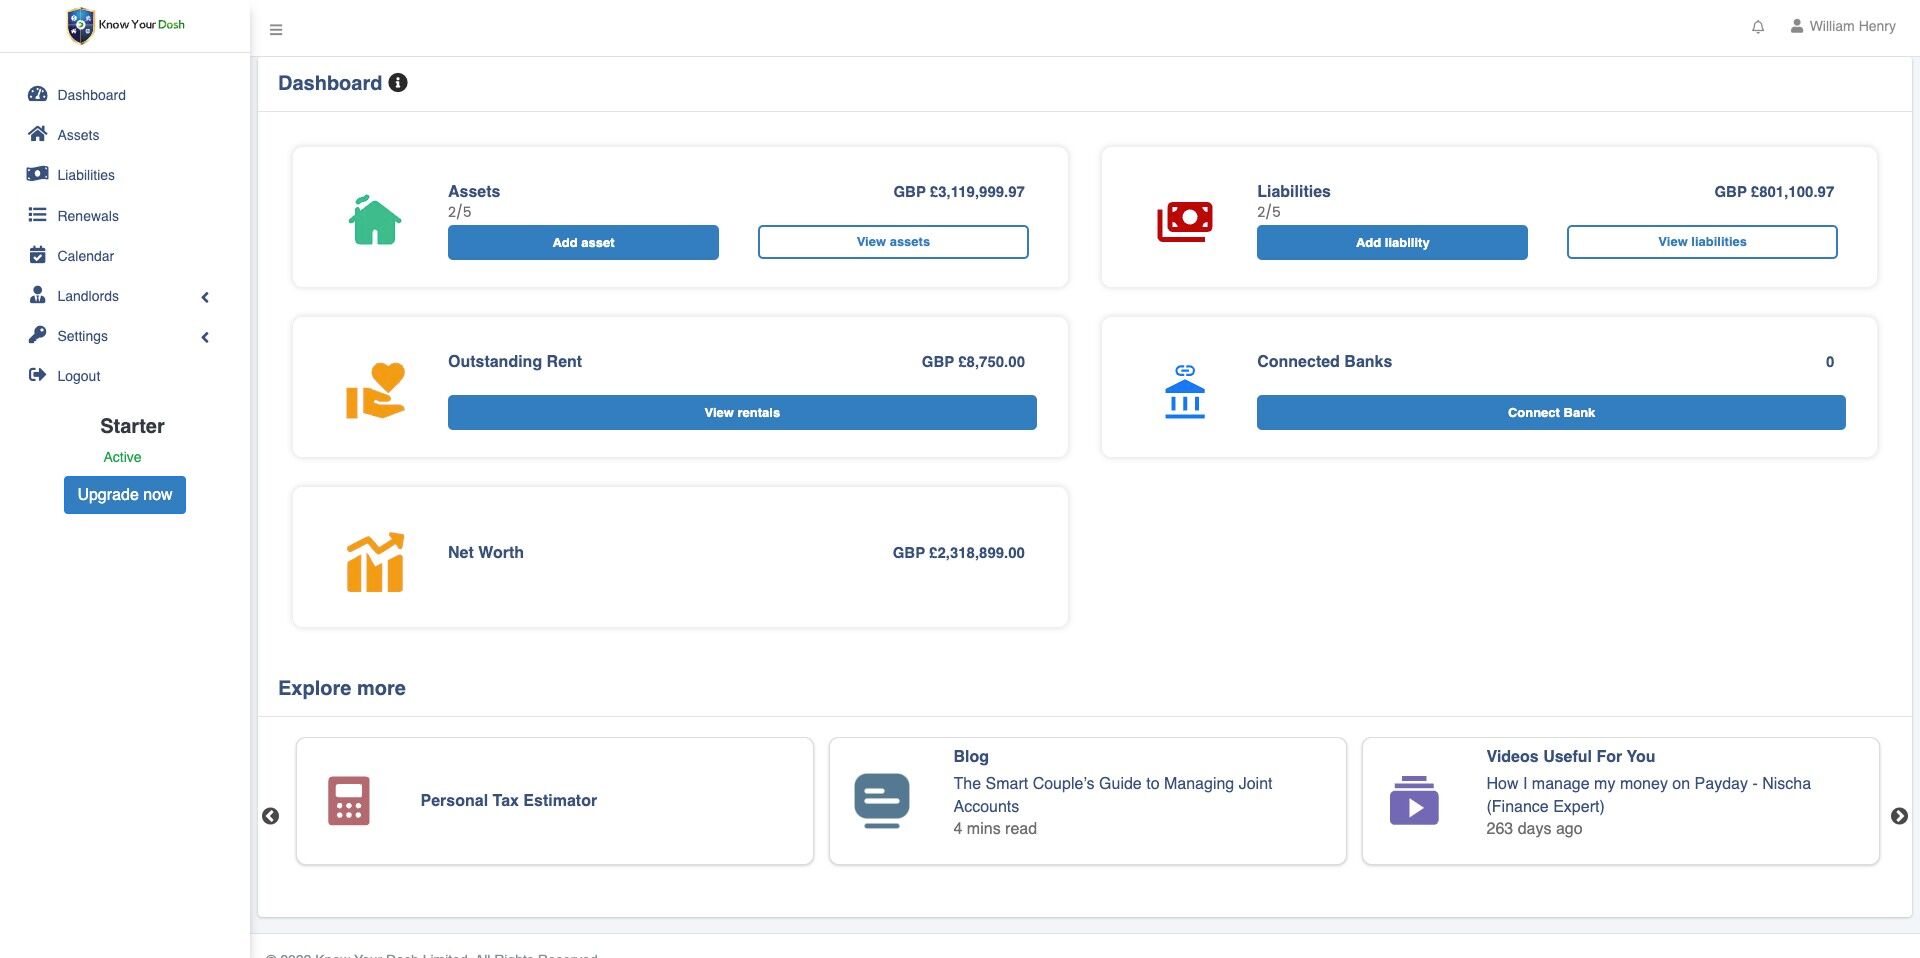
Task: Open Renewals from the sidebar
Action: [88, 216]
